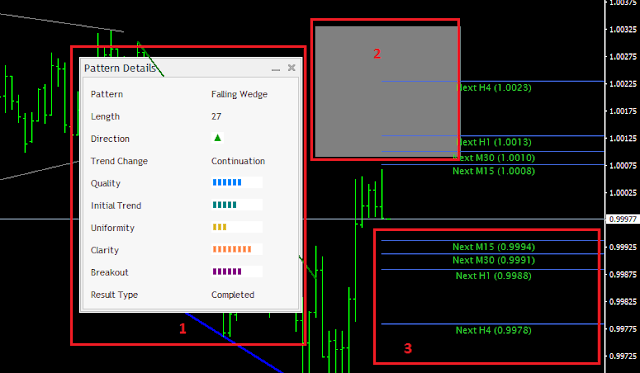Close the Pattern Details panel

pyautogui.click(x=291, y=68)
